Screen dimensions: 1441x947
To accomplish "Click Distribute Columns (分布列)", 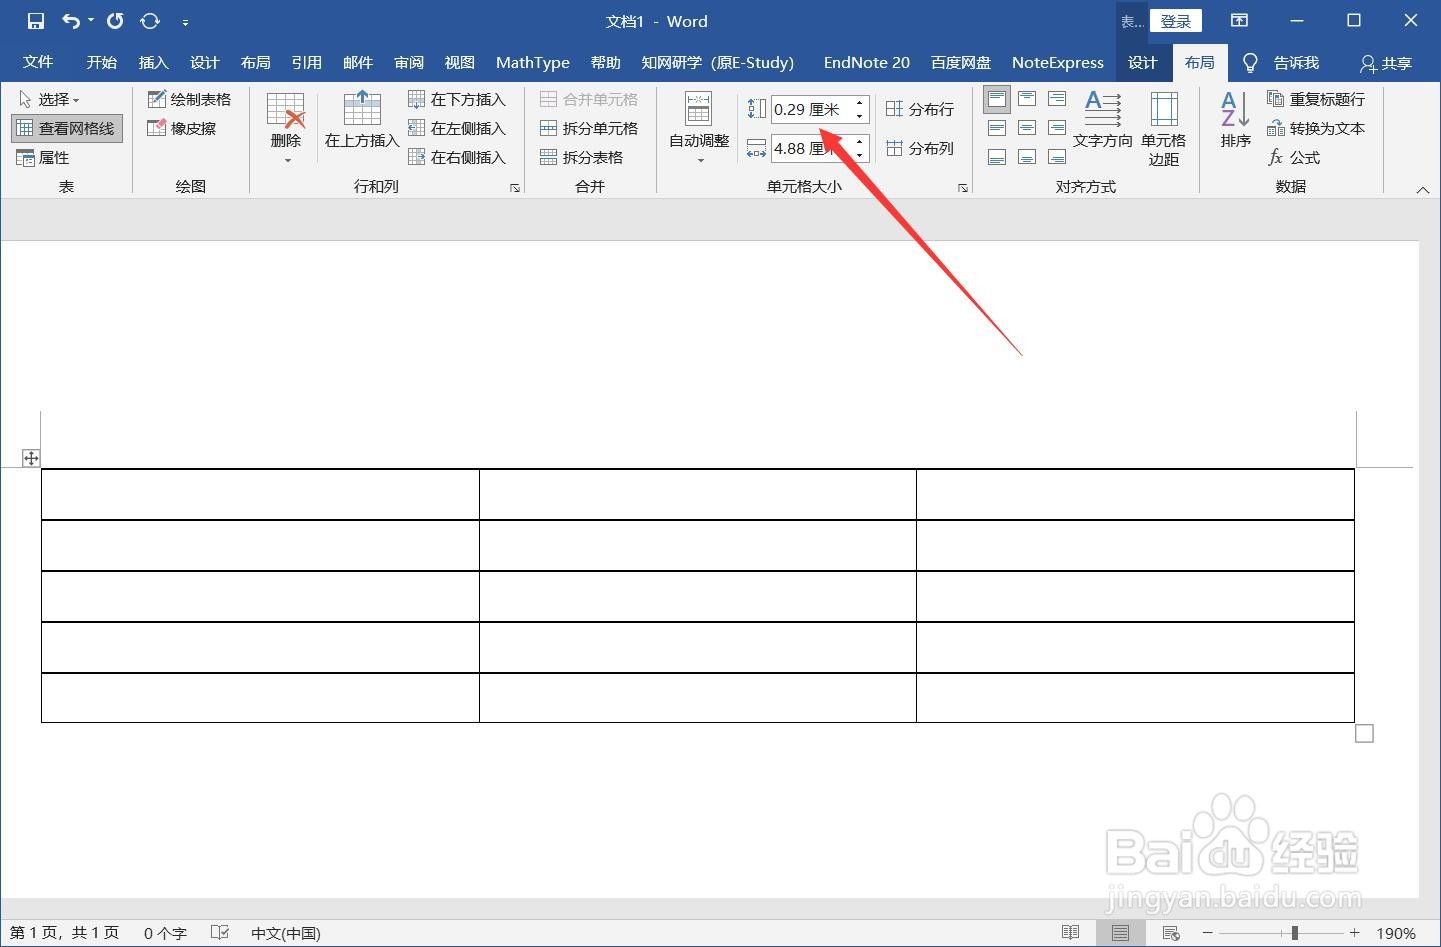I will coord(920,148).
